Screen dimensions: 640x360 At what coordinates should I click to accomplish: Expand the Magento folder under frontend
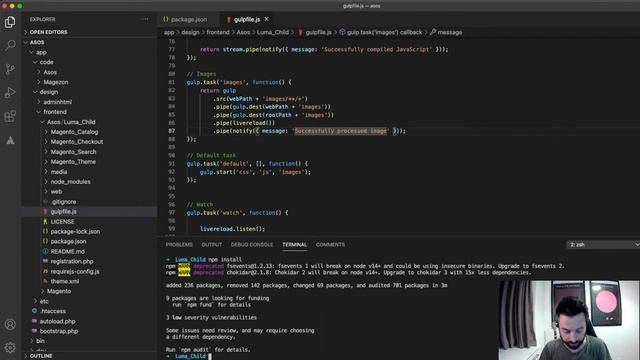89,291
